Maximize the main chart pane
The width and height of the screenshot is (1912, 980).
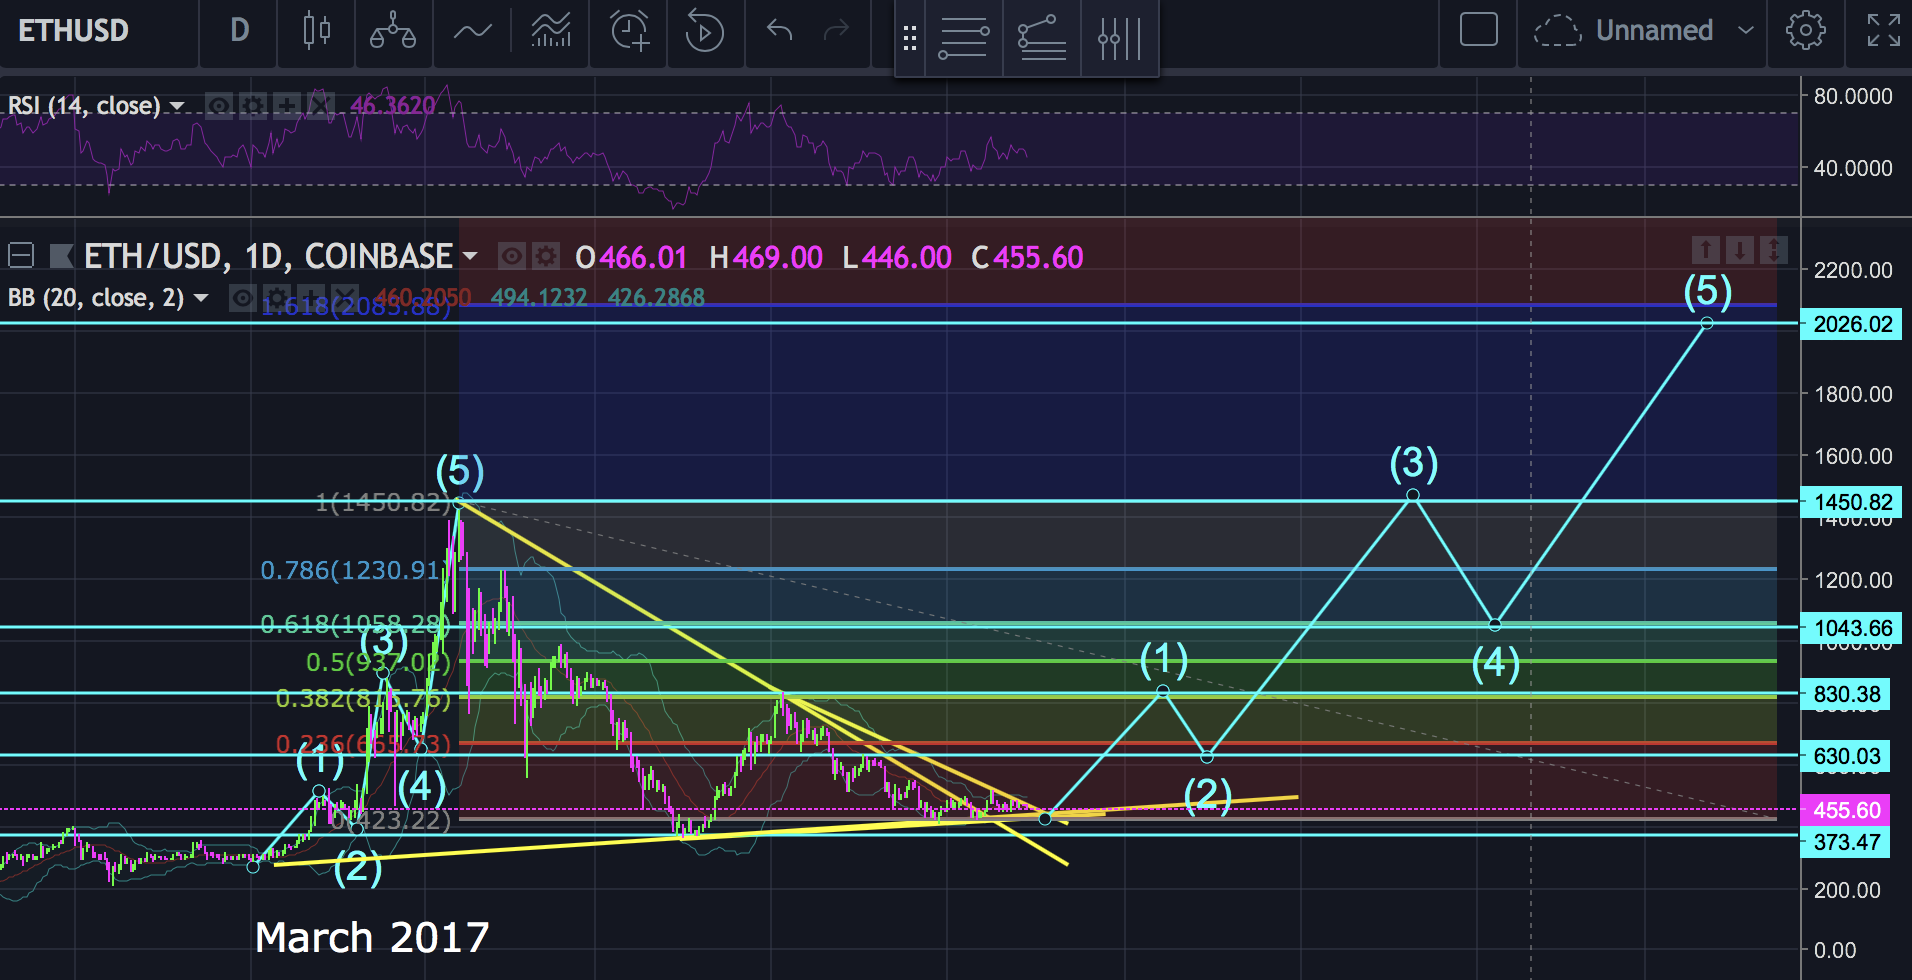click(x=1774, y=250)
